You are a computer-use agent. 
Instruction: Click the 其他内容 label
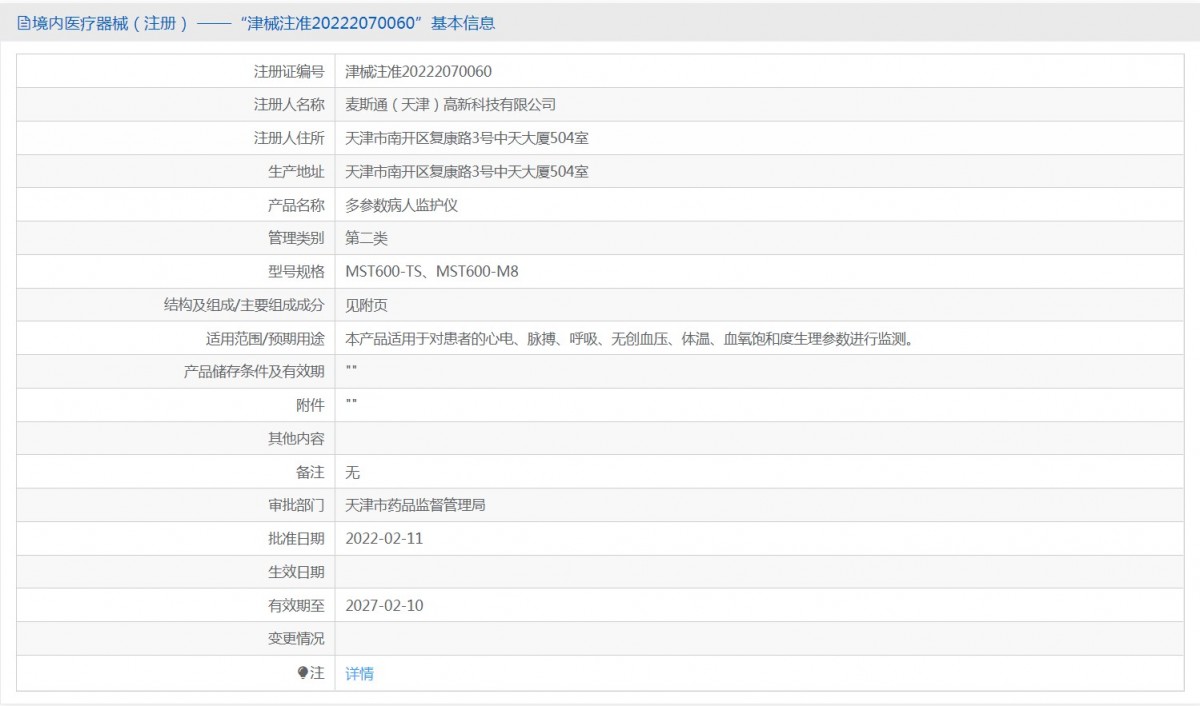click(x=296, y=438)
